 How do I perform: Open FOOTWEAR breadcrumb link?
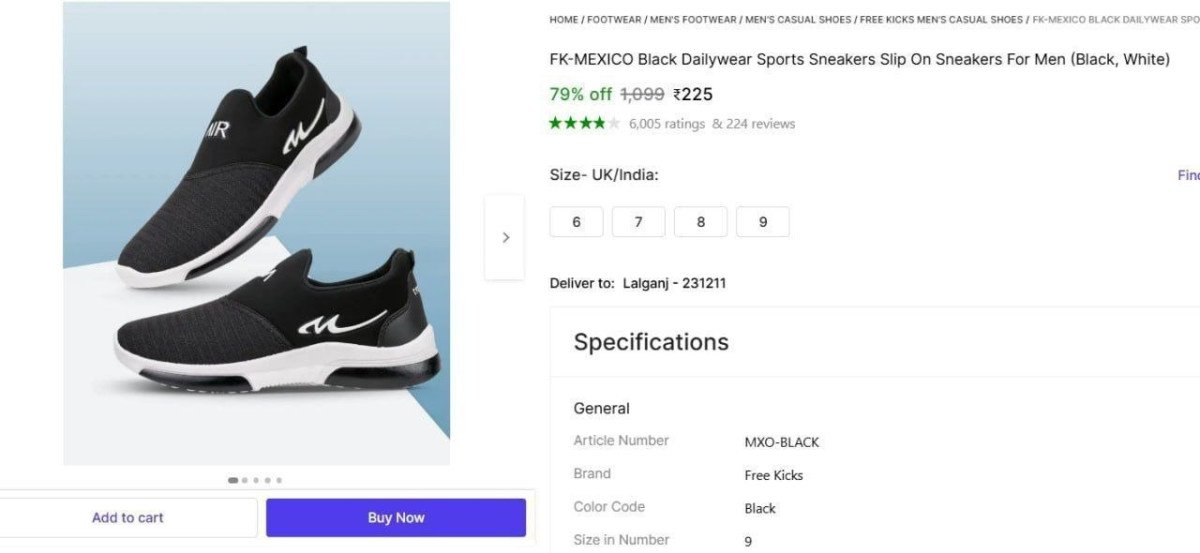[x=615, y=19]
